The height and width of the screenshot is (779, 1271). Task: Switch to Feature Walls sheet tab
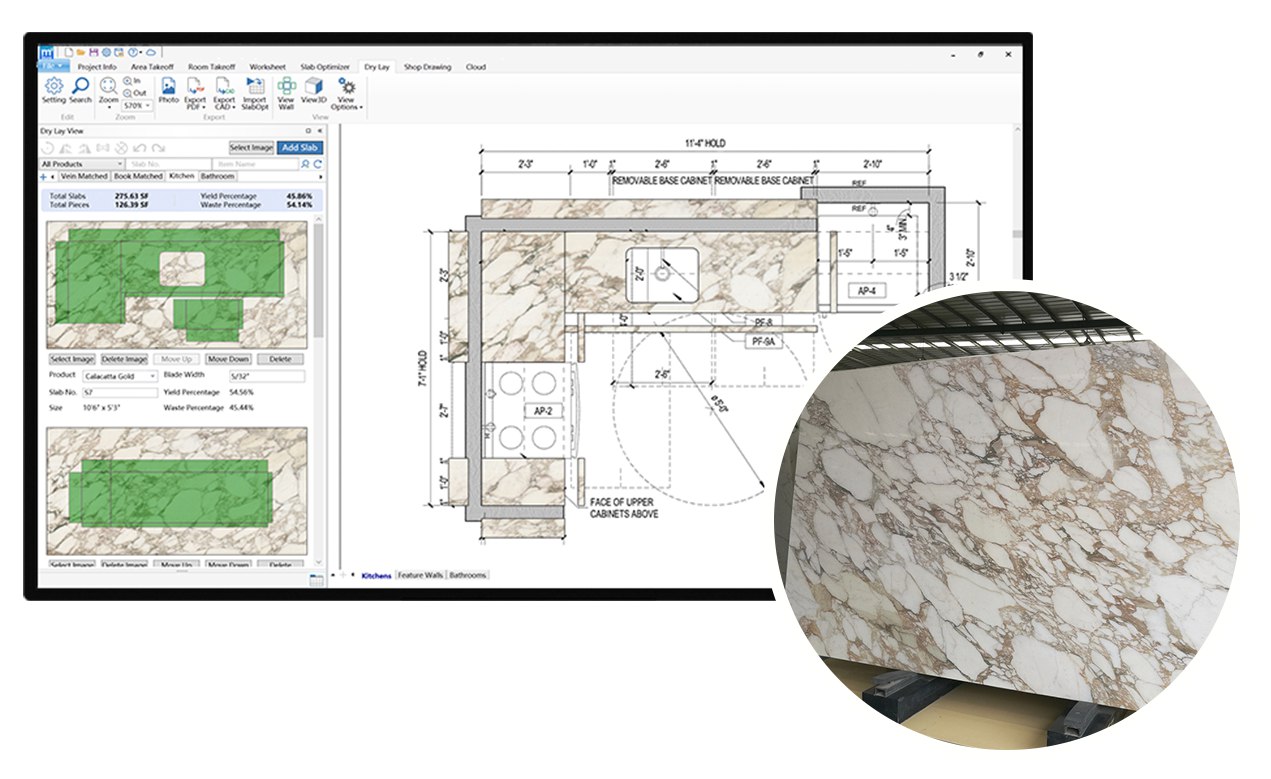[x=420, y=576]
